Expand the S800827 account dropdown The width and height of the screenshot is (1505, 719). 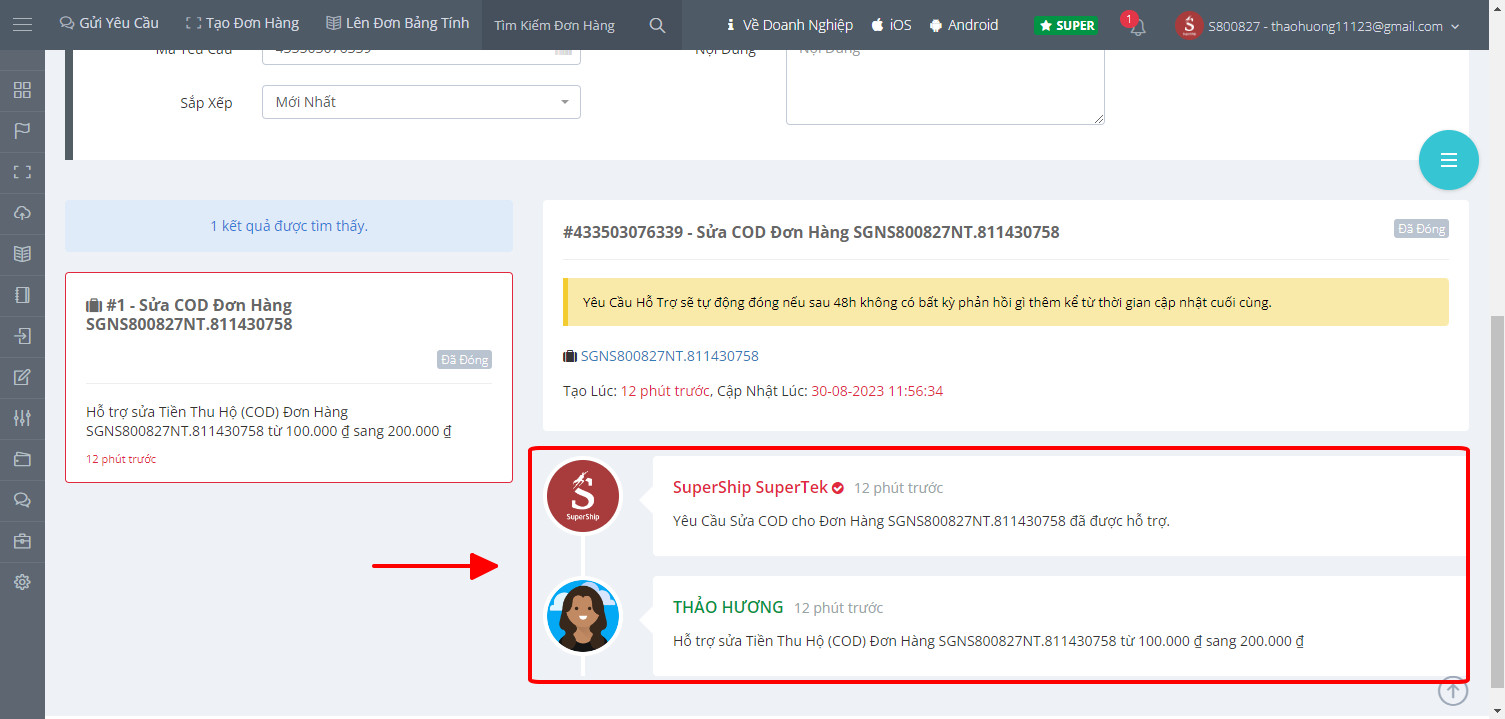pyautogui.click(x=1334, y=27)
